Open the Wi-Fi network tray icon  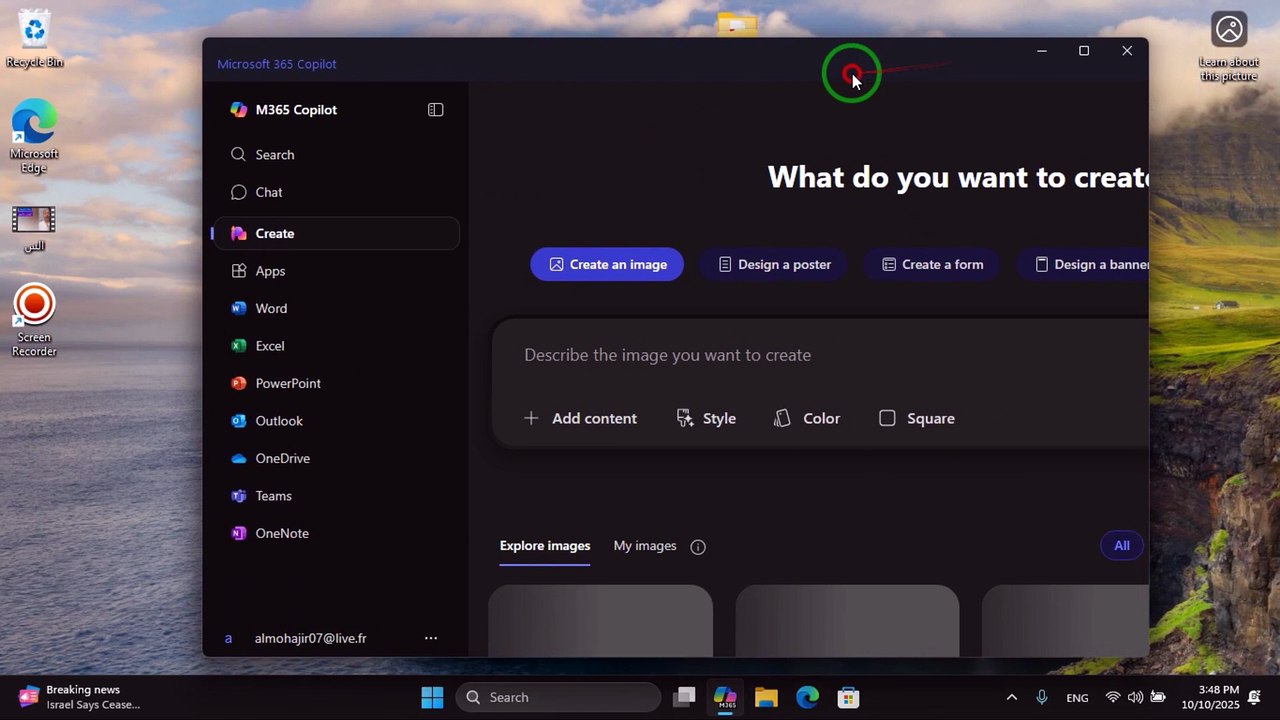(1113, 697)
